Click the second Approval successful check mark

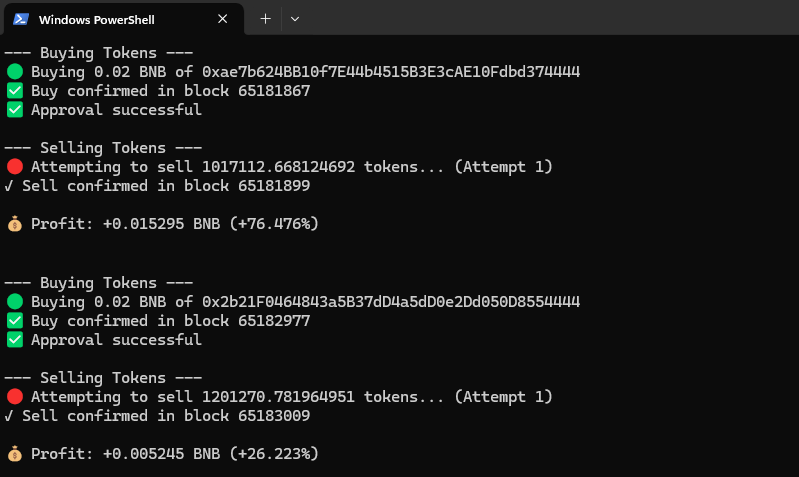[15, 340]
